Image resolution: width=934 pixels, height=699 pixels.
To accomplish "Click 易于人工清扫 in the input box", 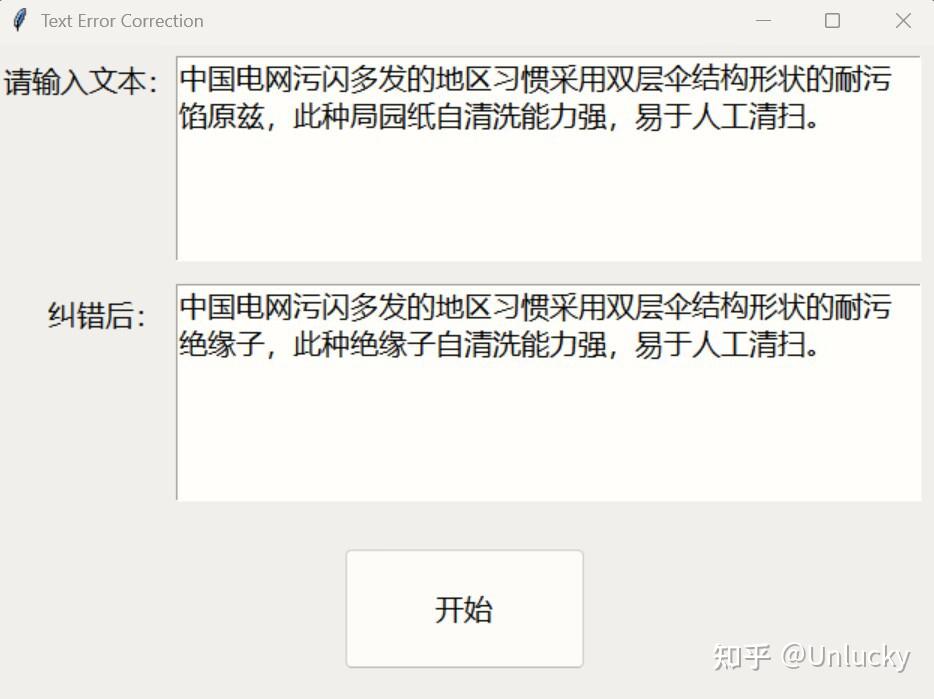I will tap(720, 116).
